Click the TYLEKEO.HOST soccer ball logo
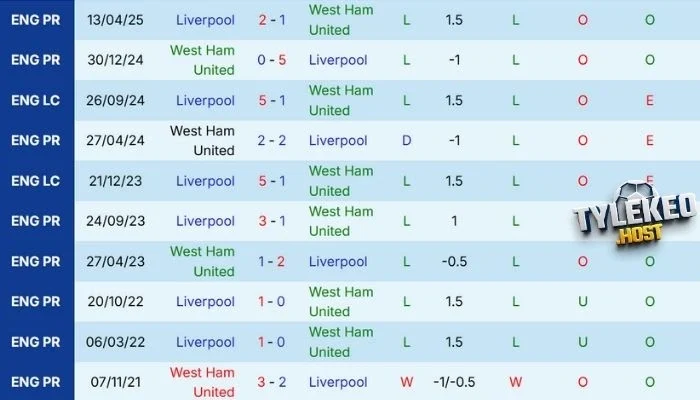700x400 pixels. click(632, 226)
